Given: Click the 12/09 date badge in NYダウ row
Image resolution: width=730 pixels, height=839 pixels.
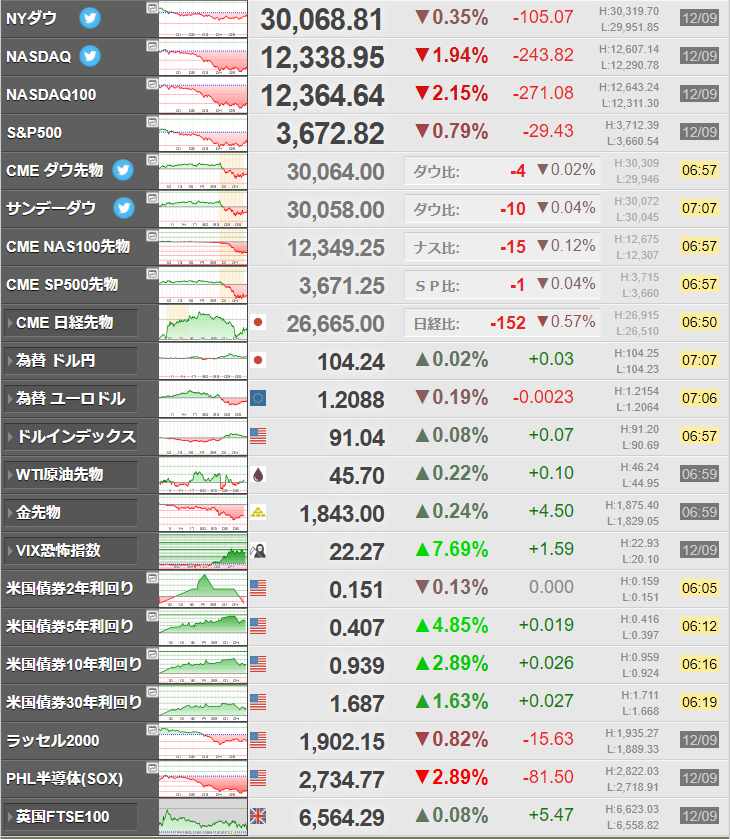Looking at the screenshot, I should 699,18.
